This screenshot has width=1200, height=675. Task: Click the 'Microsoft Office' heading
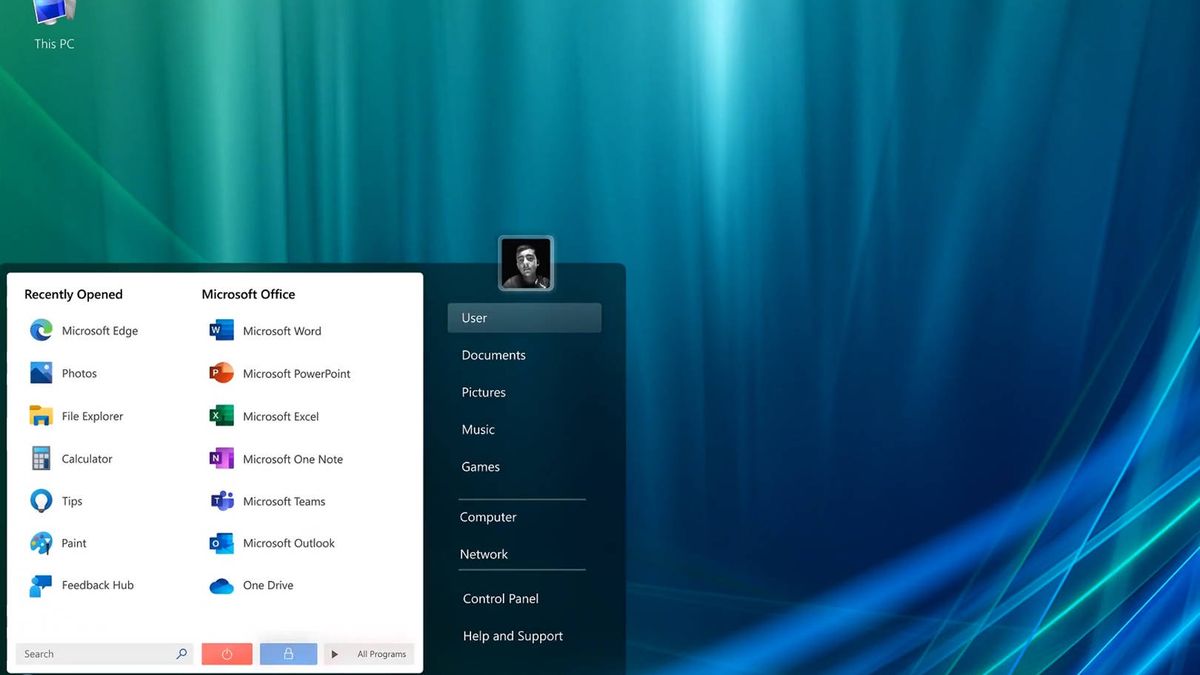tap(248, 294)
